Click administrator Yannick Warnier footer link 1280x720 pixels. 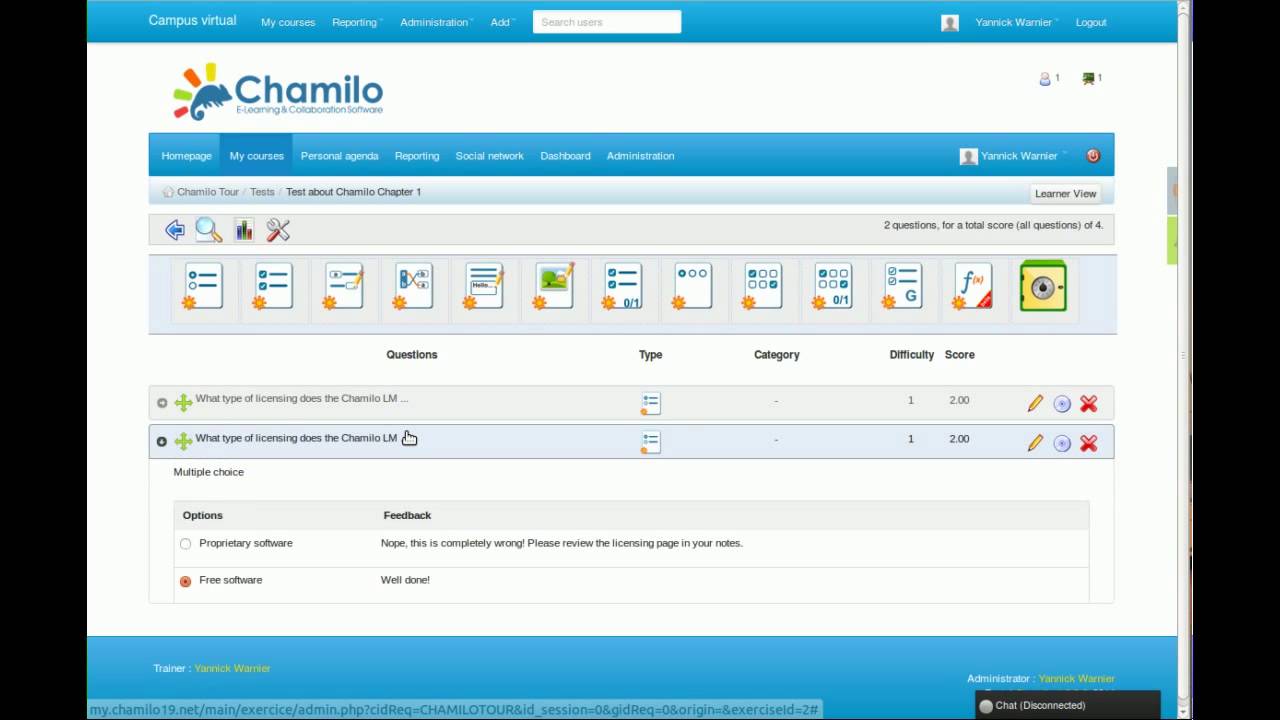pyautogui.click(x=1076, y=678)
